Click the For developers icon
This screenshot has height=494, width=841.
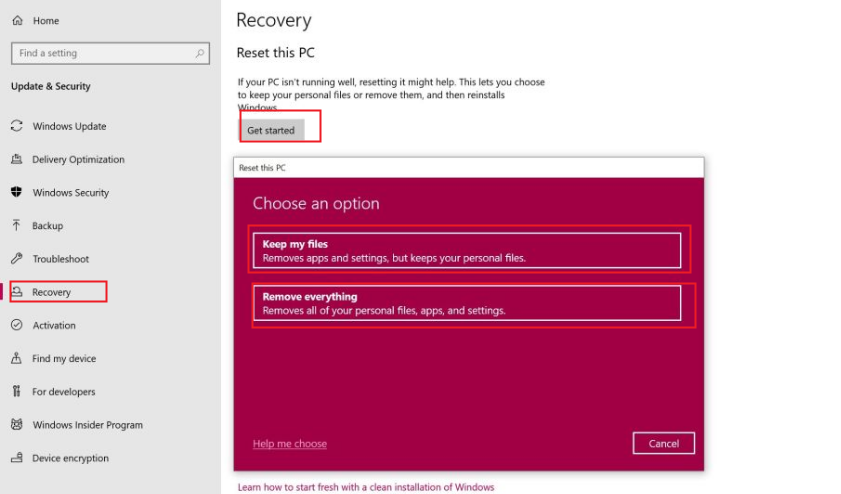16,391
